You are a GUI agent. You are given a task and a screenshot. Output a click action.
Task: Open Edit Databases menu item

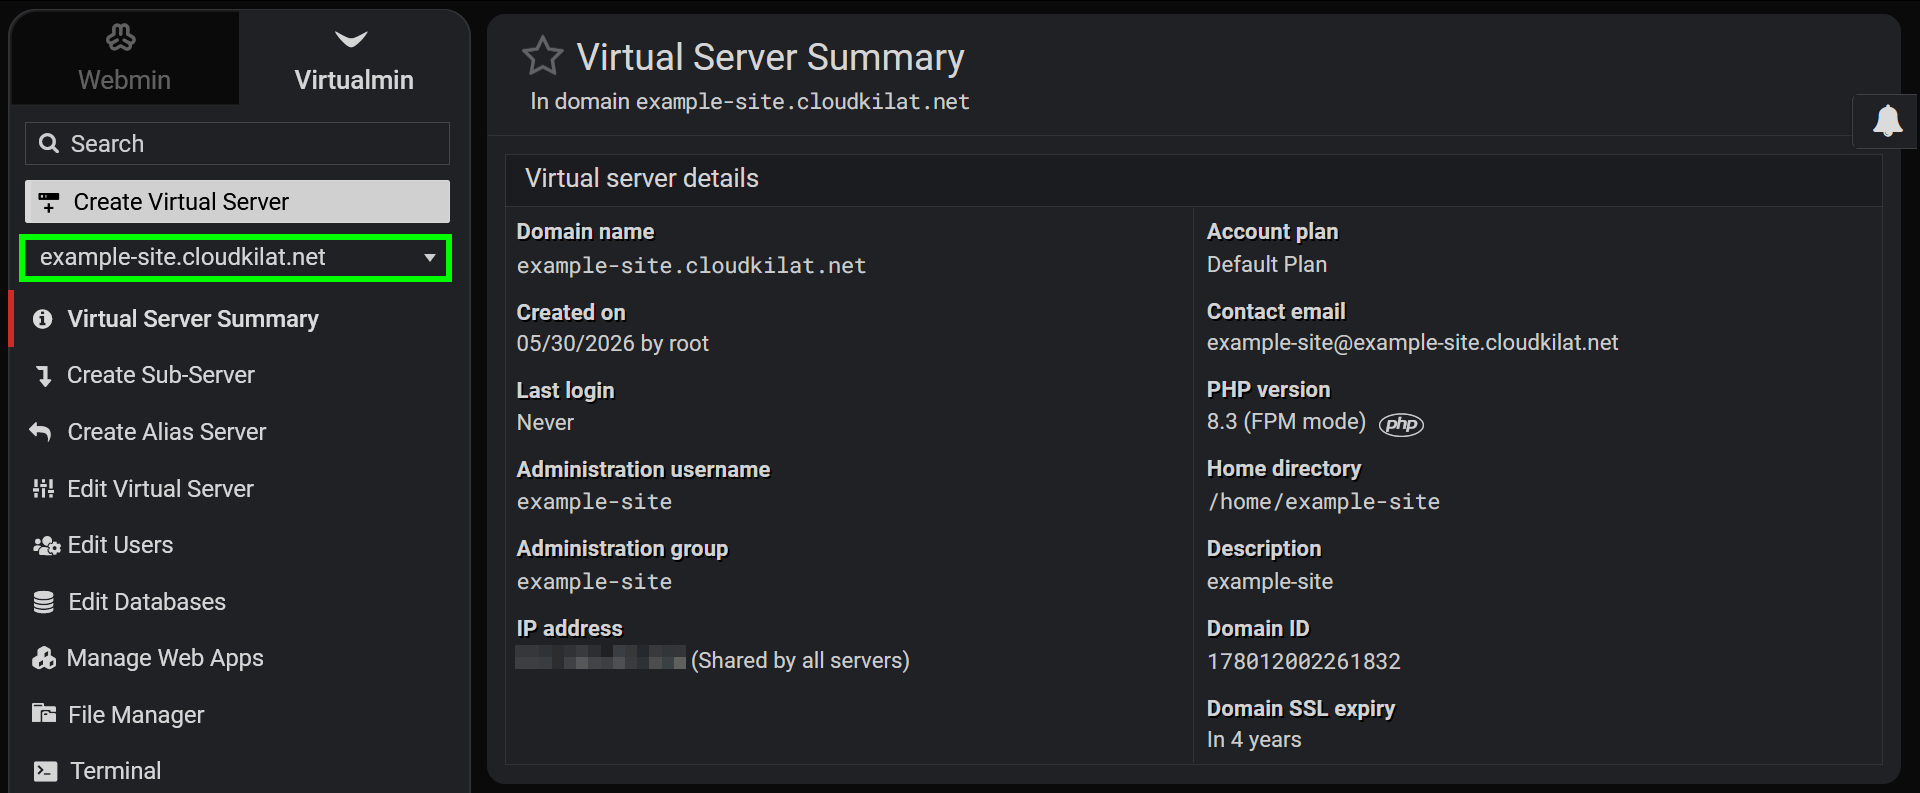pyautogui.click(x=146, y=602)
